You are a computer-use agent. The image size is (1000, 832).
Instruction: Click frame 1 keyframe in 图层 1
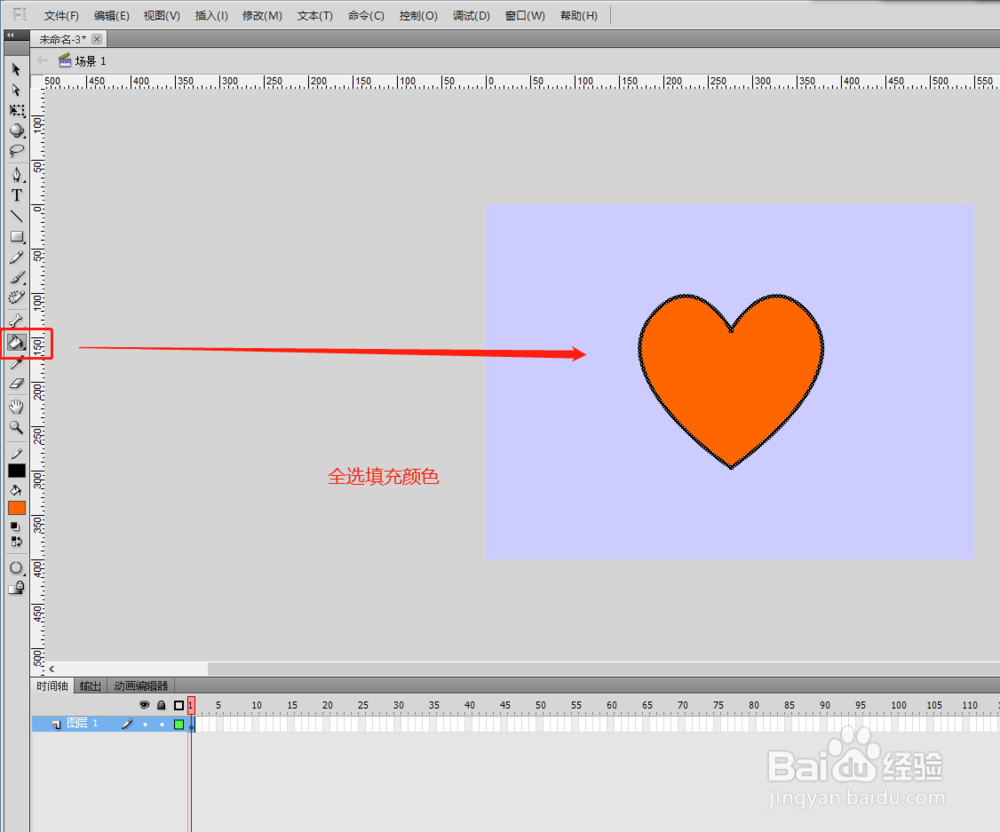[192, 724]
